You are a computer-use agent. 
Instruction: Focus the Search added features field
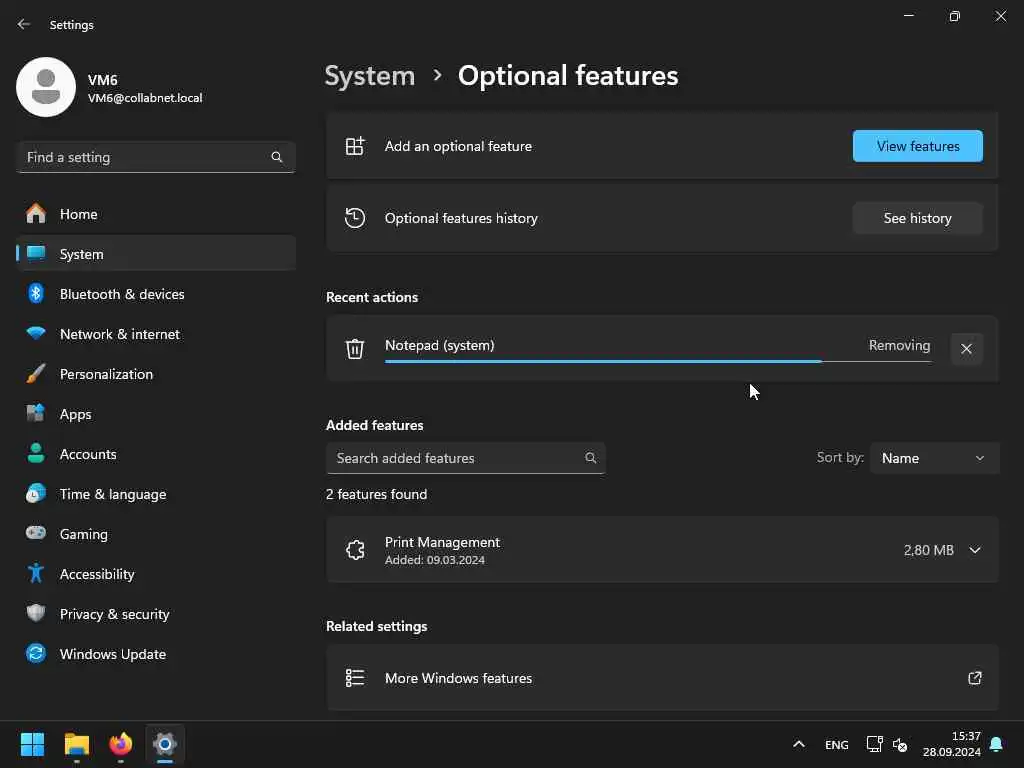click(x=456, y=458)
